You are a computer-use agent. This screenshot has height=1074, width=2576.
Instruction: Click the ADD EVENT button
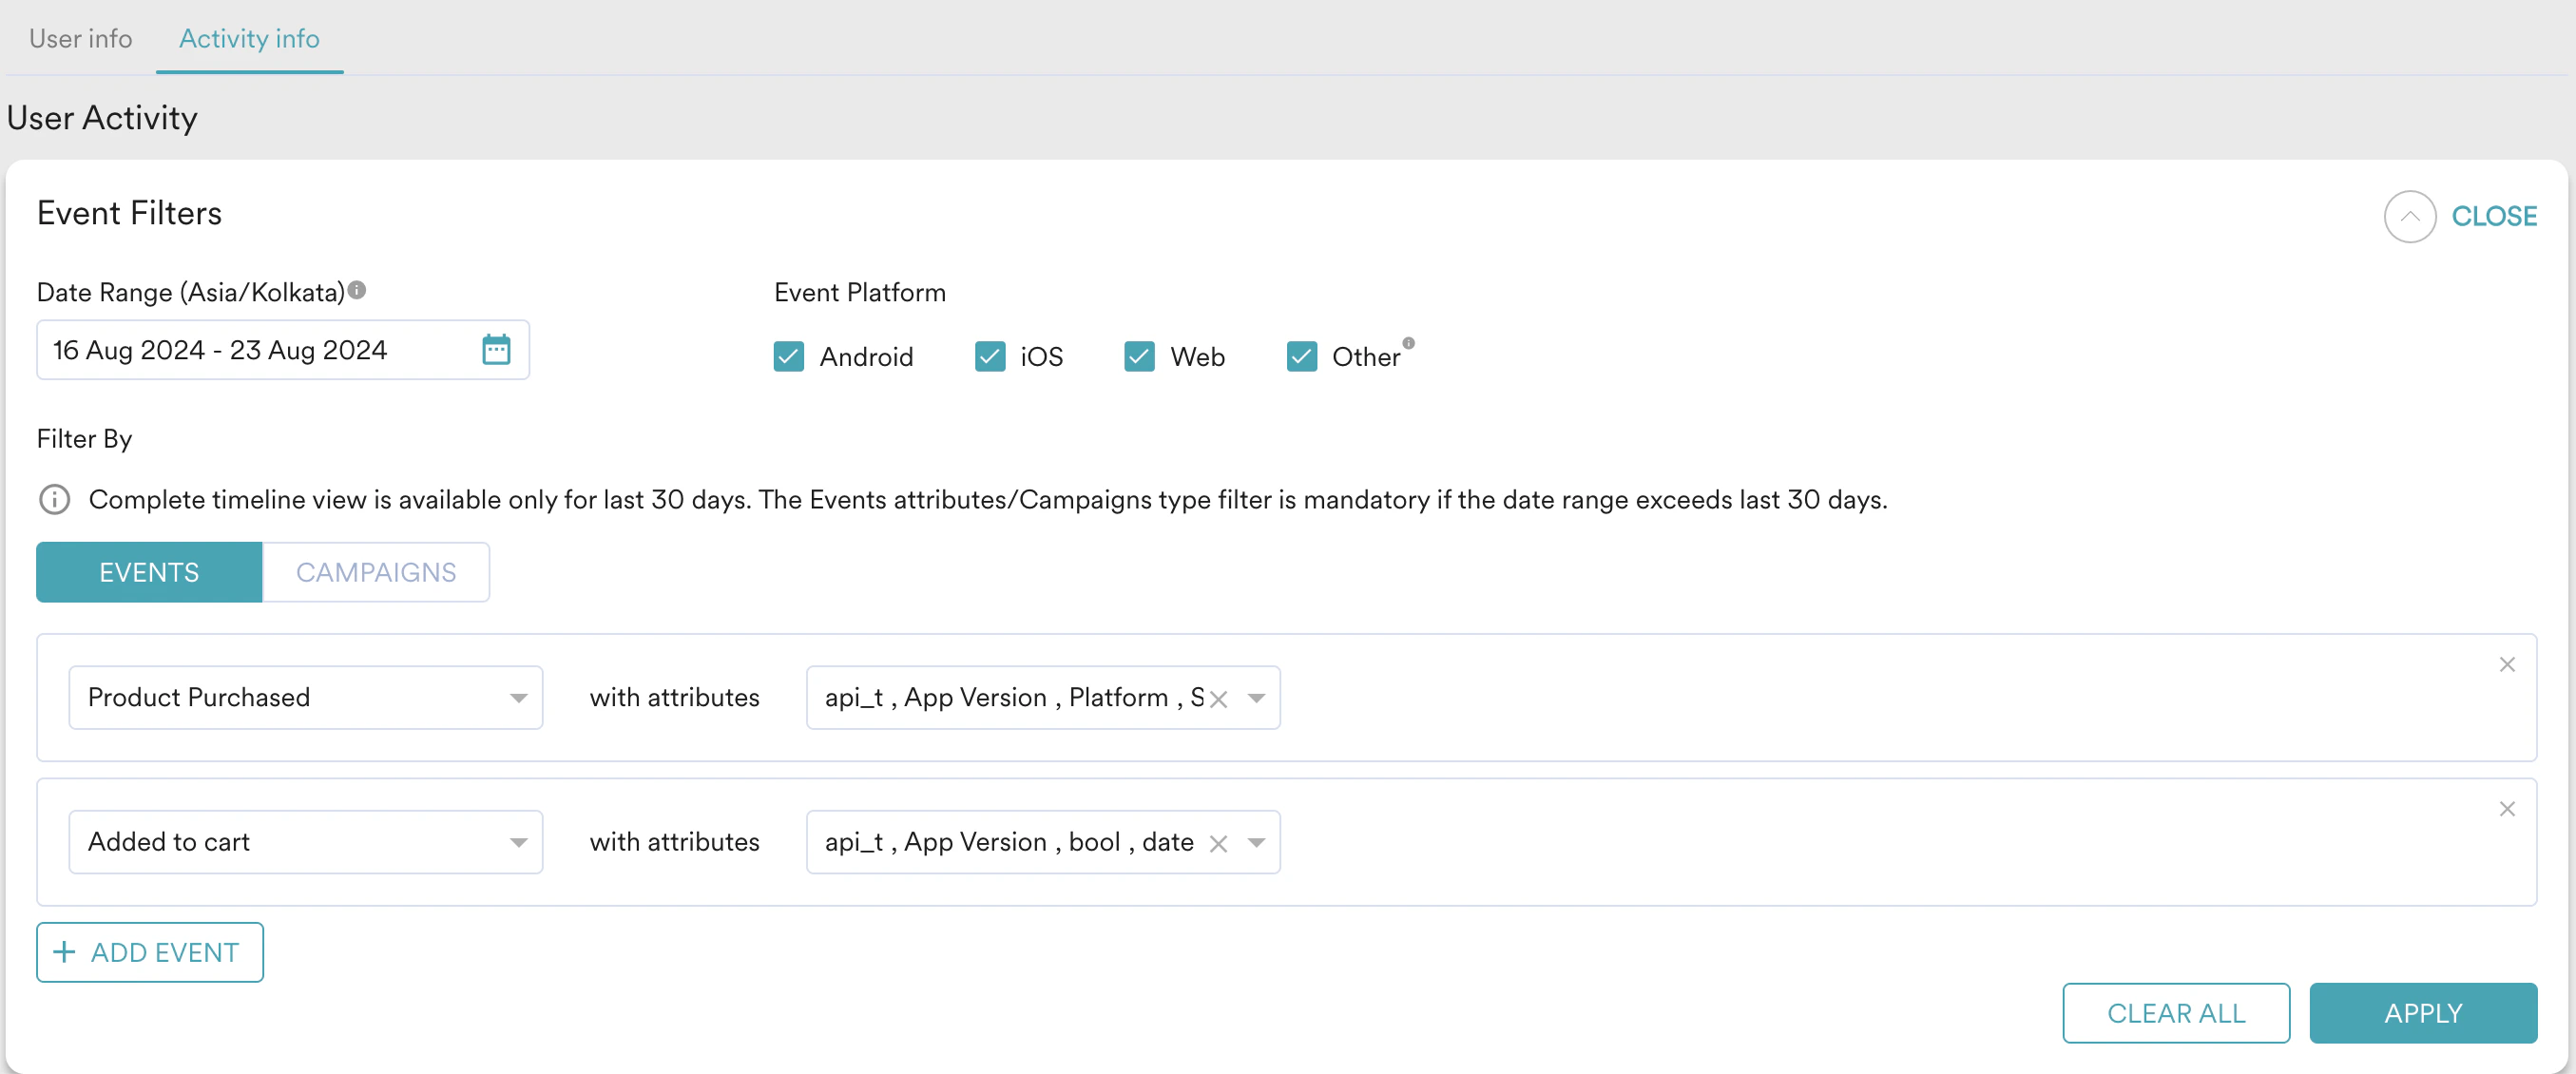pyautogui.click(x=150, y=952)
